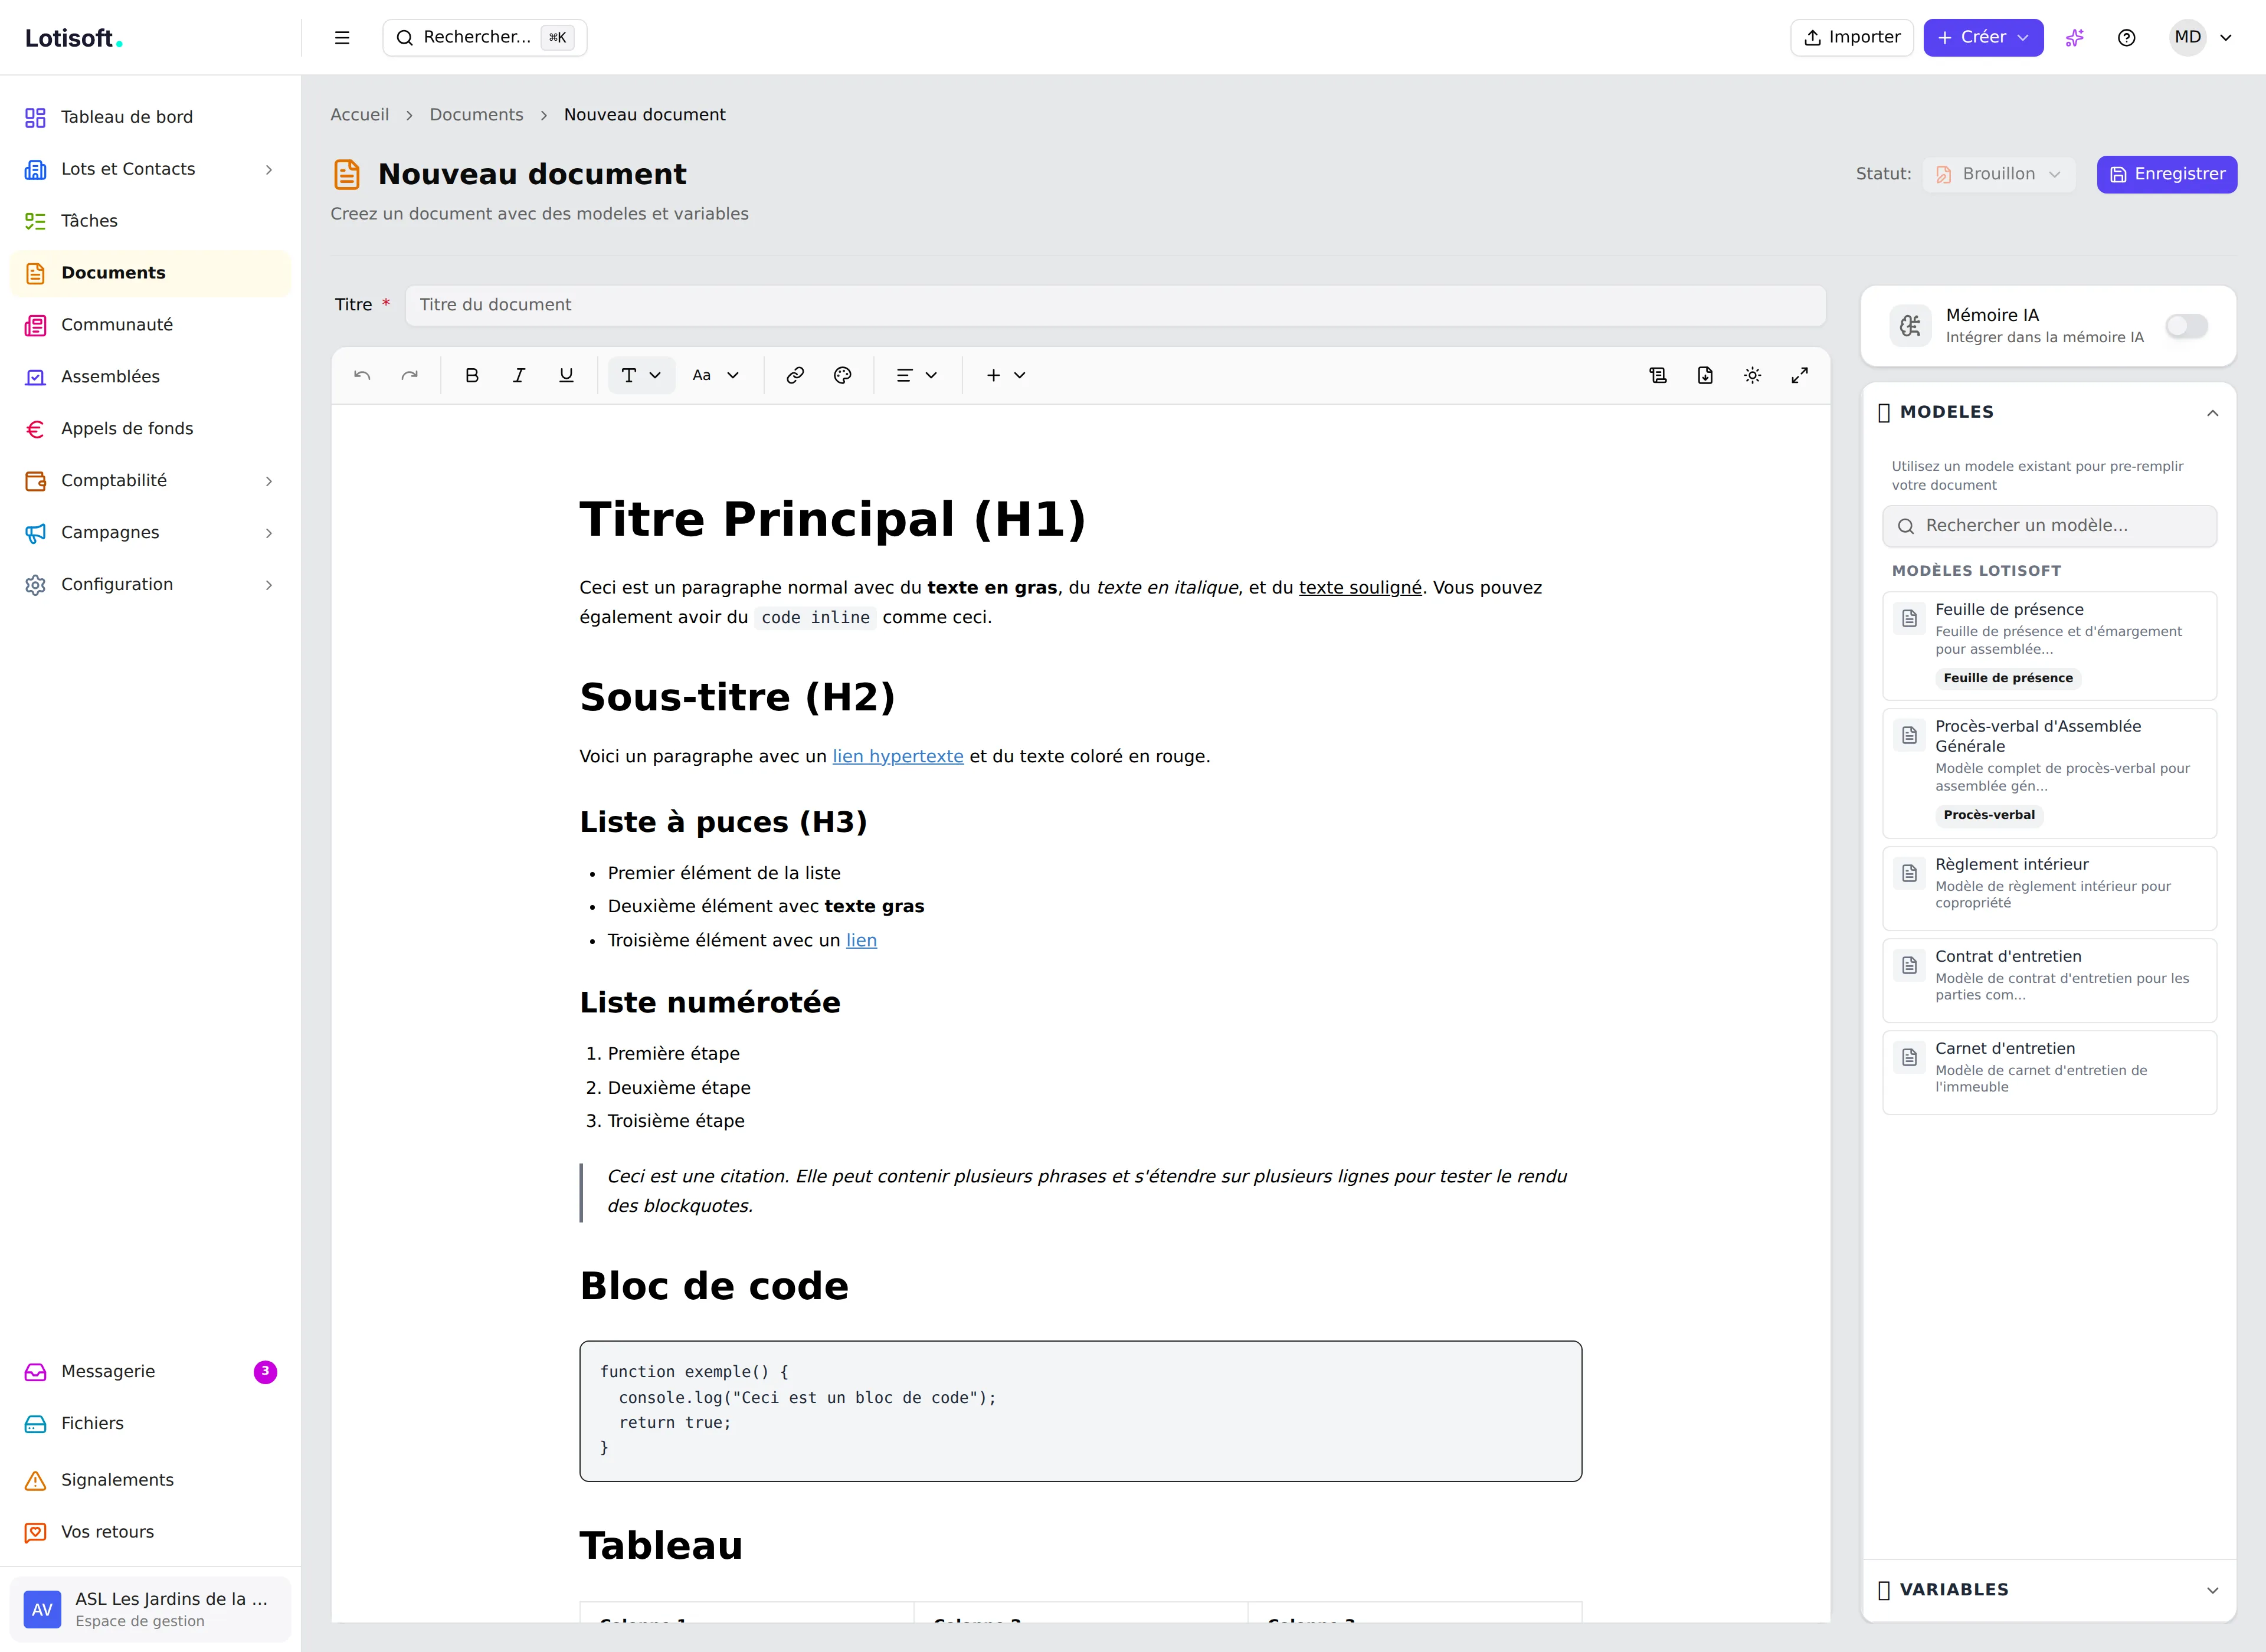The width and height of the screenshot is (2266, 1652).
Task: Click the undo arrow in editor toolbar
Action: 362,375
